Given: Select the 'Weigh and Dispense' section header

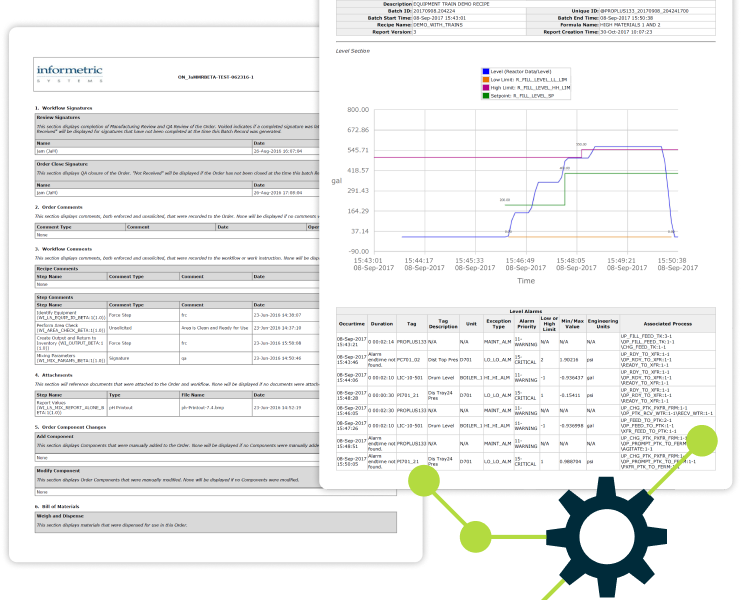Looking at the screenshot, I should click(x=60, y=516).
